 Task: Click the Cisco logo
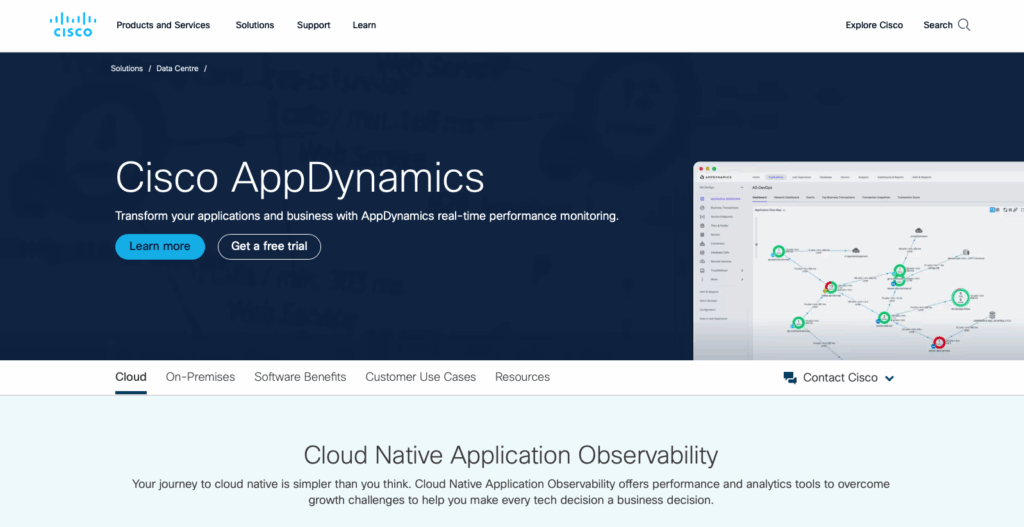coord(73,25)
